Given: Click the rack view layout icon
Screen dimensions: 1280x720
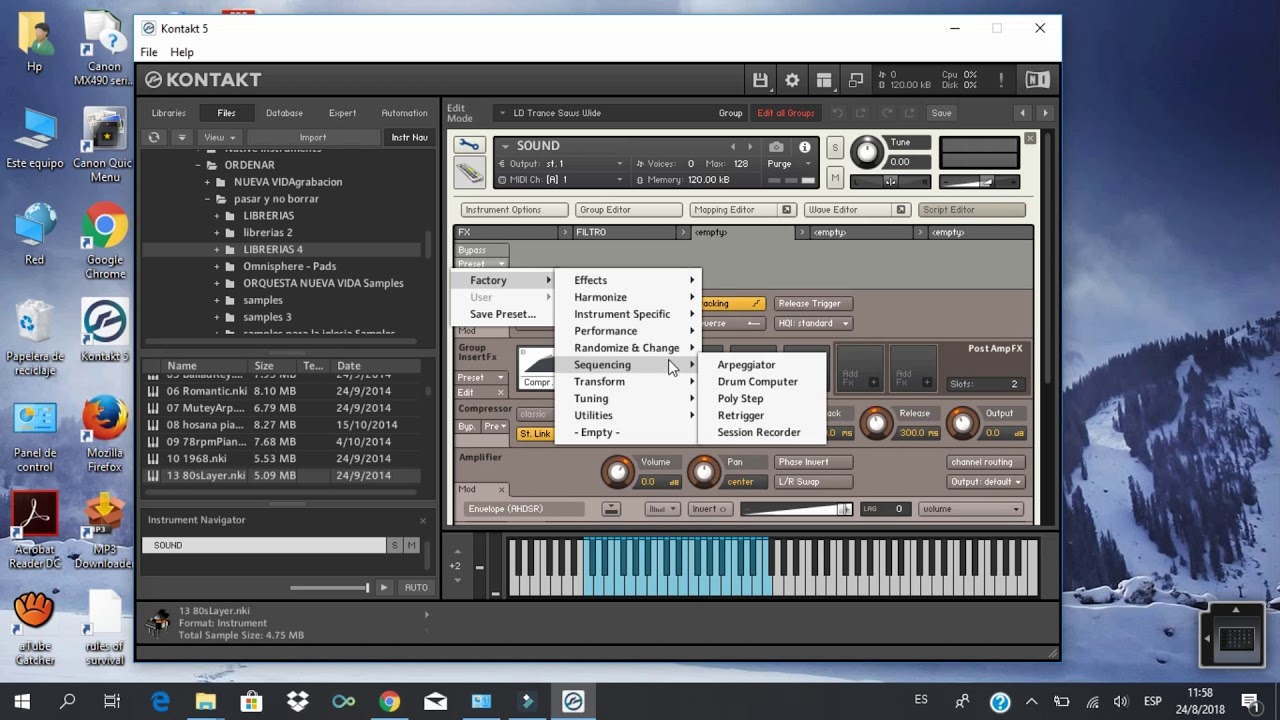Looking at the screenshot, I should point(824,80).
